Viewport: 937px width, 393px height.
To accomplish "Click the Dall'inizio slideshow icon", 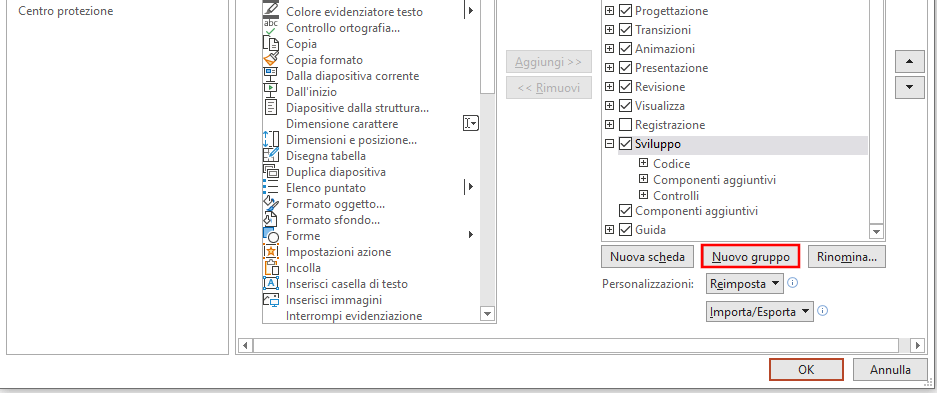I will (x=271, y=91).
